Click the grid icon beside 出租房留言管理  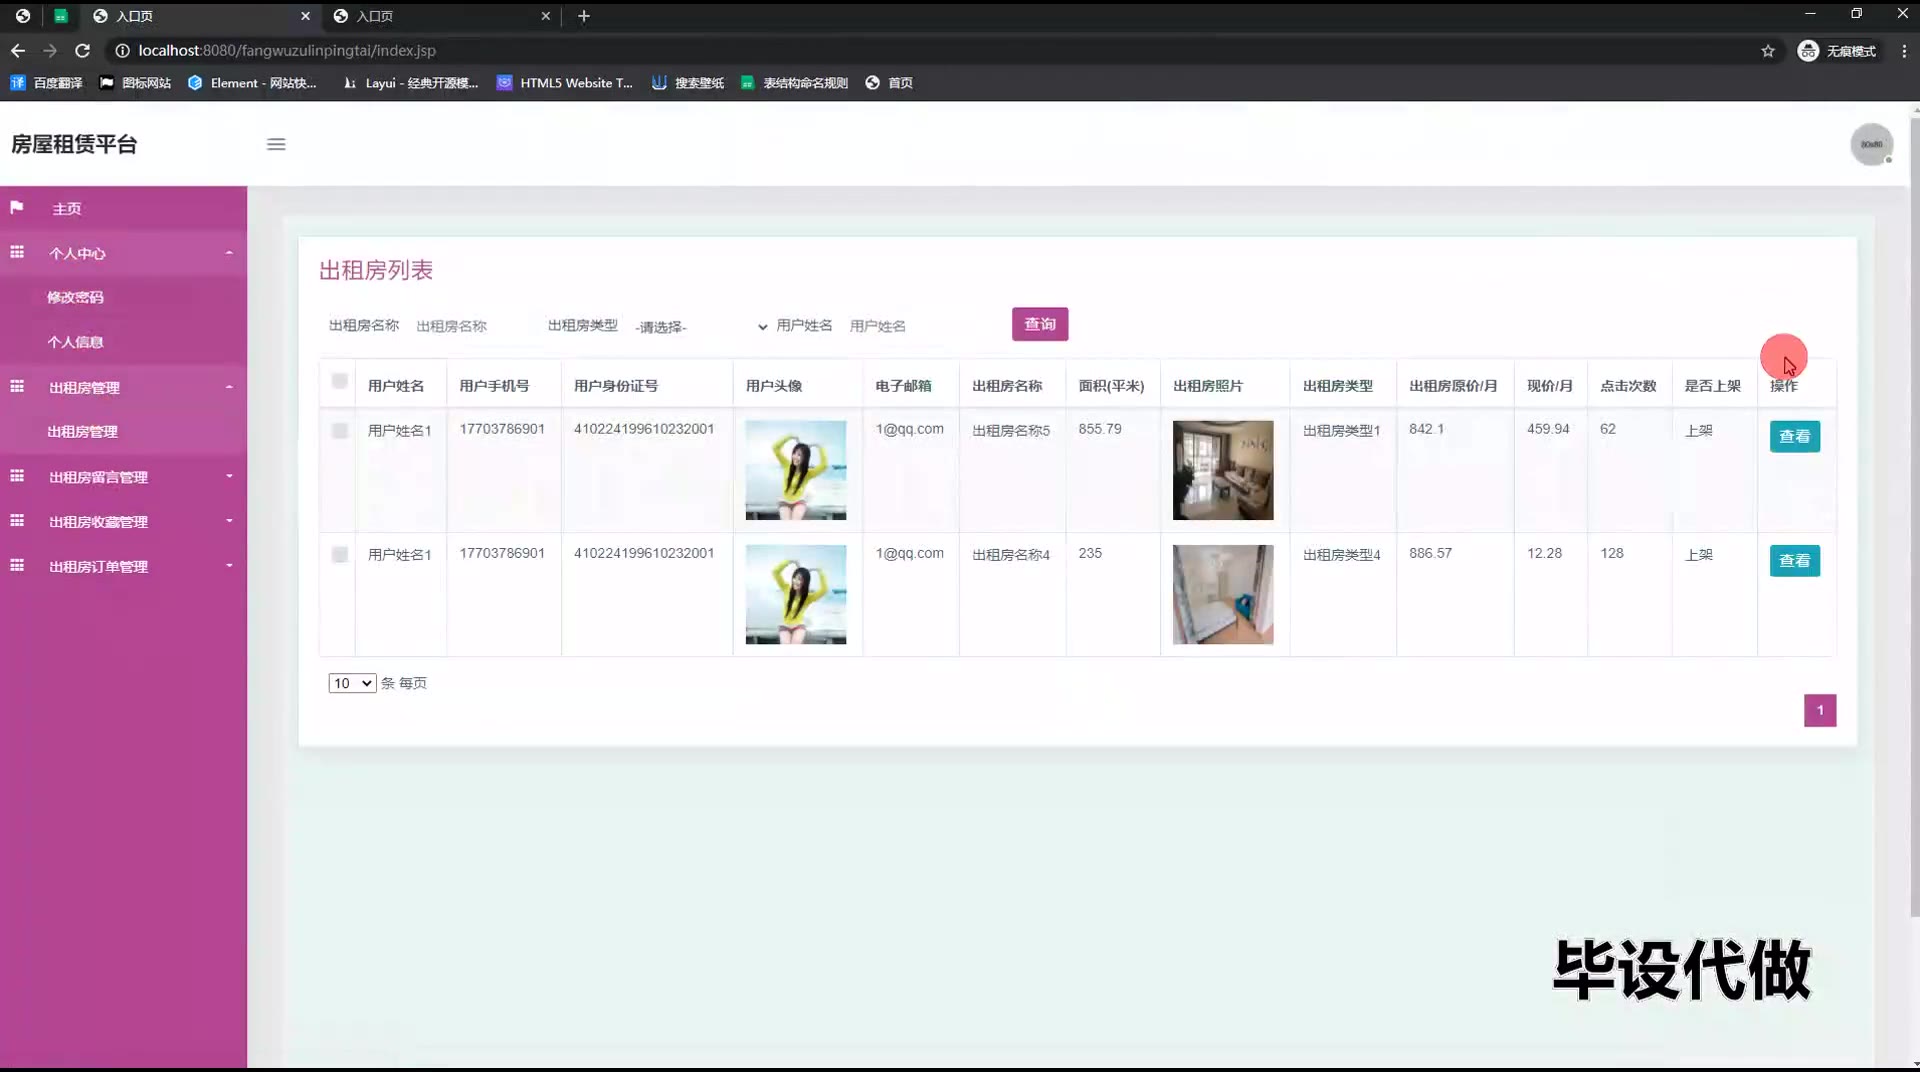coord(17,476)
